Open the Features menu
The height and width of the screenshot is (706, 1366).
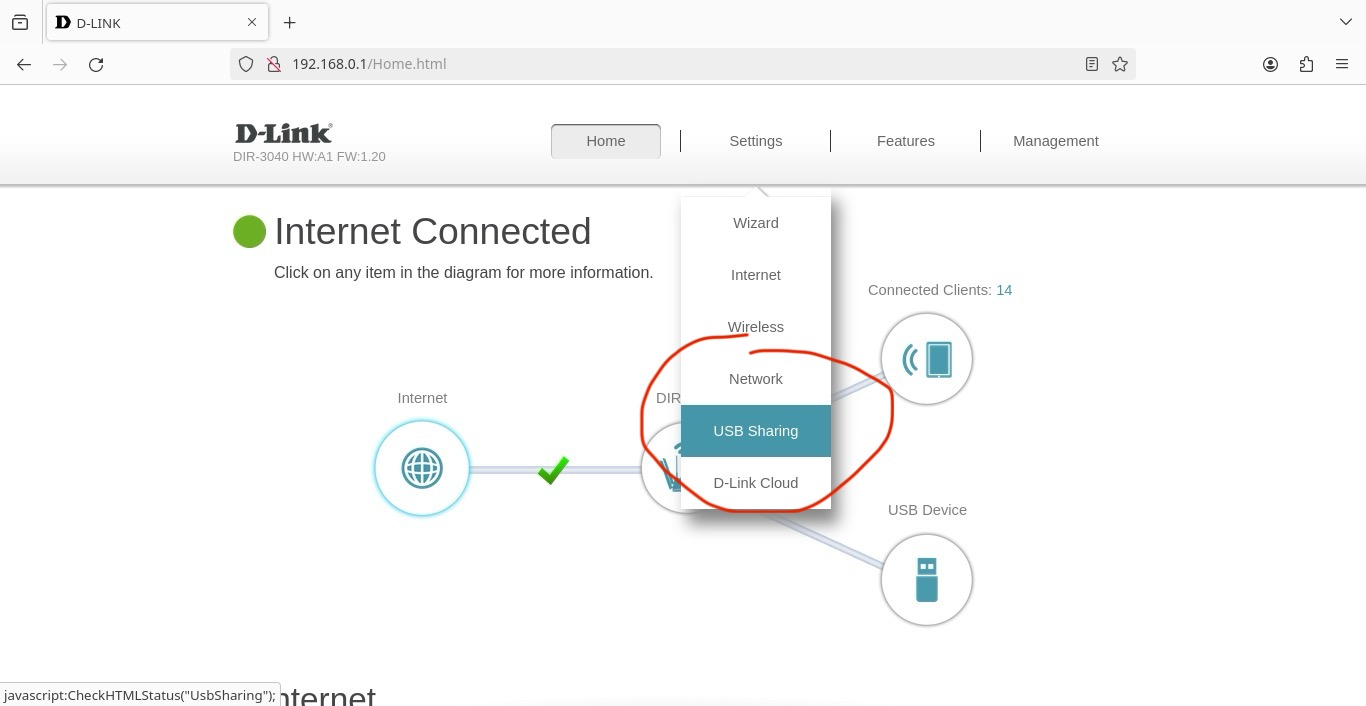tap(906, 141)
